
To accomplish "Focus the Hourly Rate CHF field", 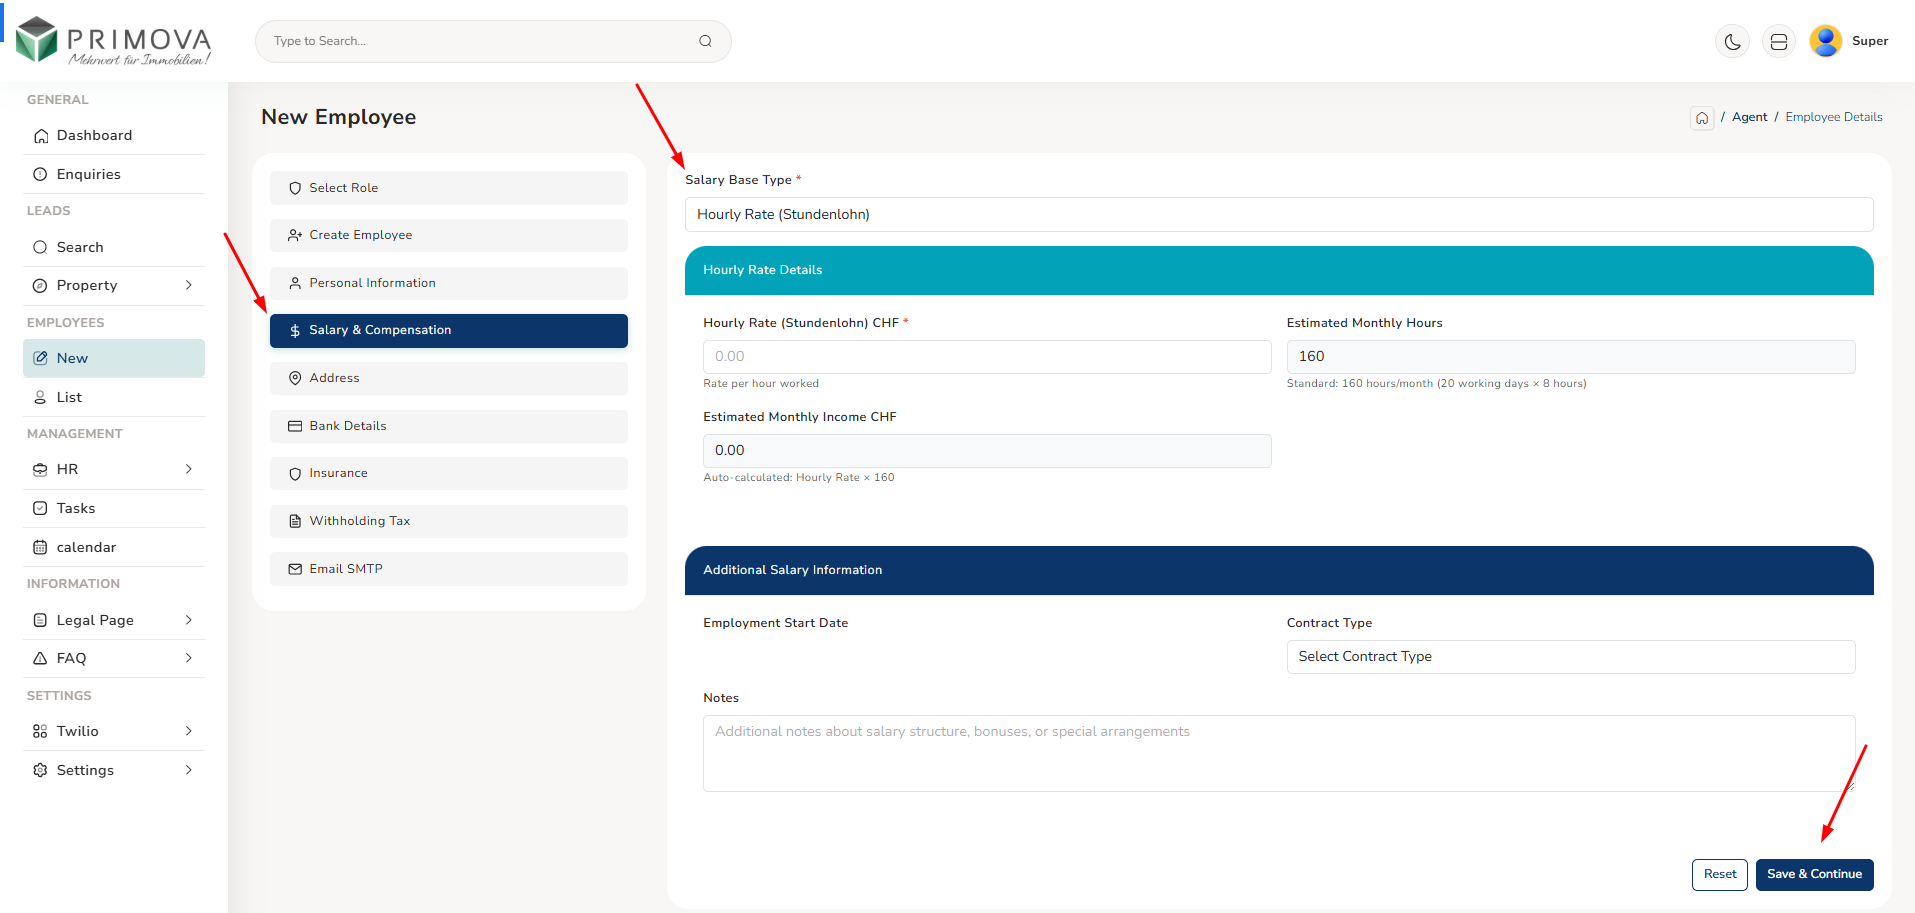I will coord(986,357).
